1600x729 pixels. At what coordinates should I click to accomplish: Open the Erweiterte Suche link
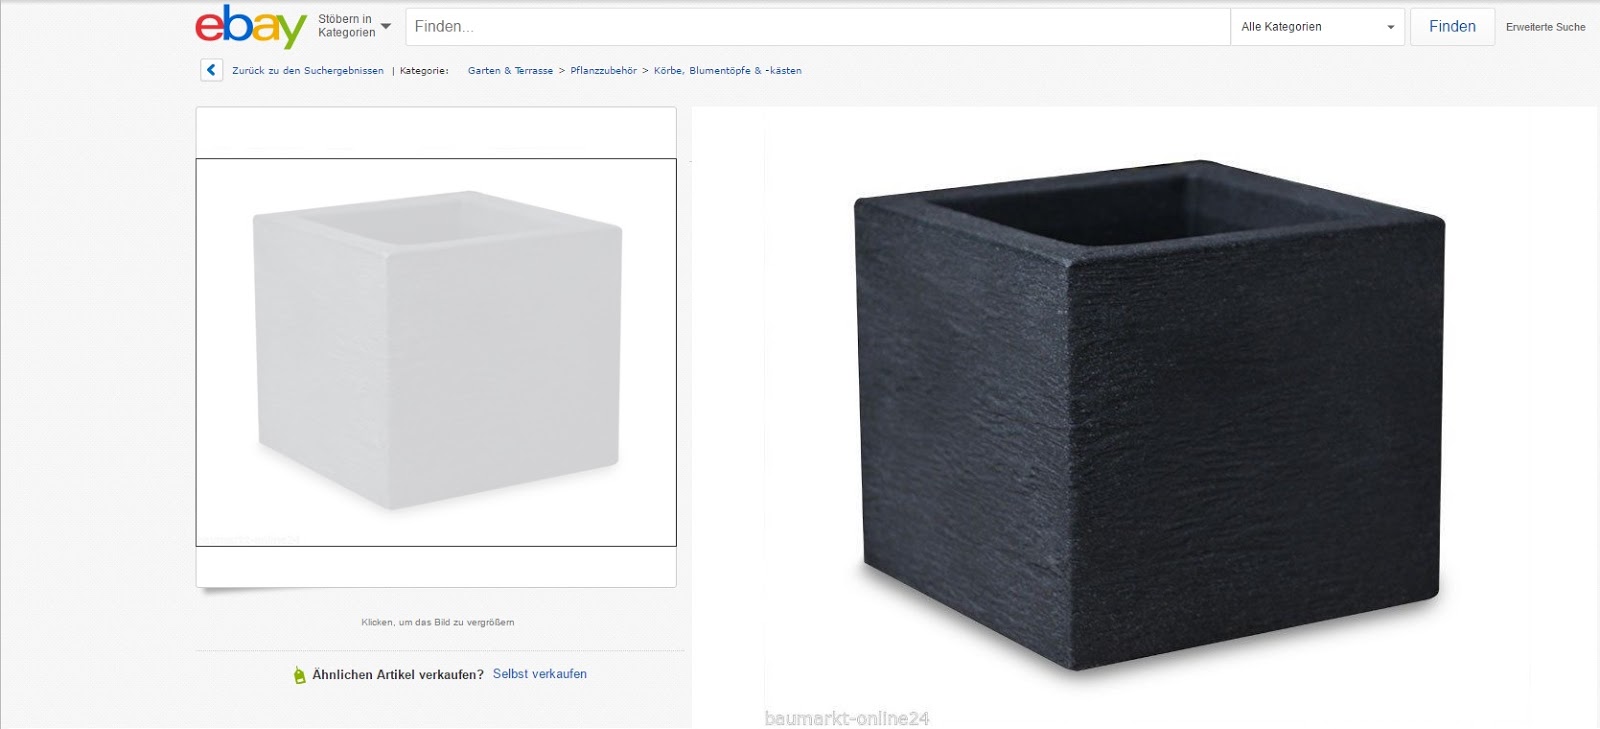1545,27
